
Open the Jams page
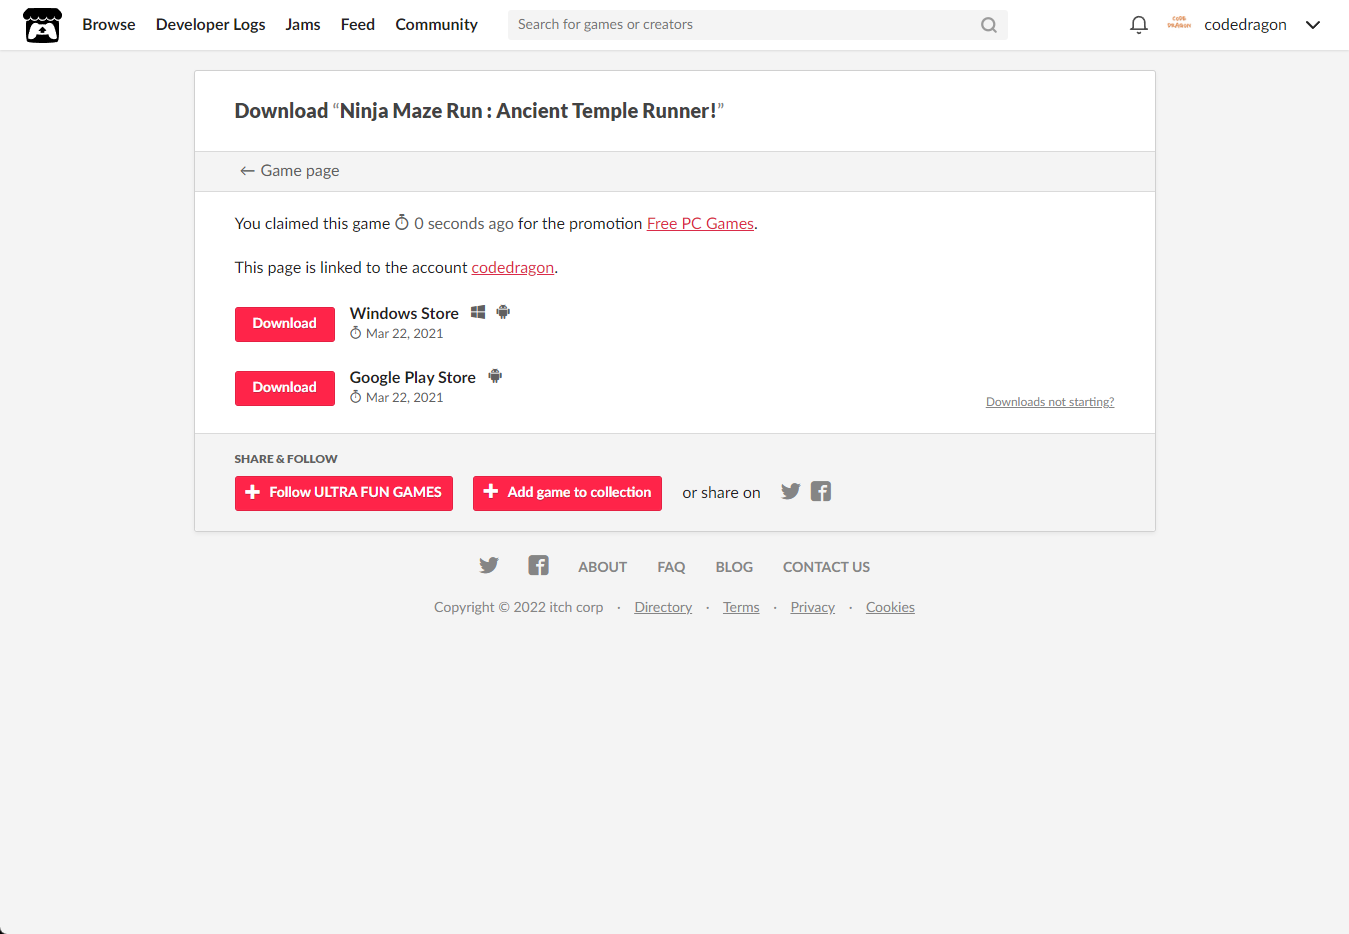click(x=303, y=24)
